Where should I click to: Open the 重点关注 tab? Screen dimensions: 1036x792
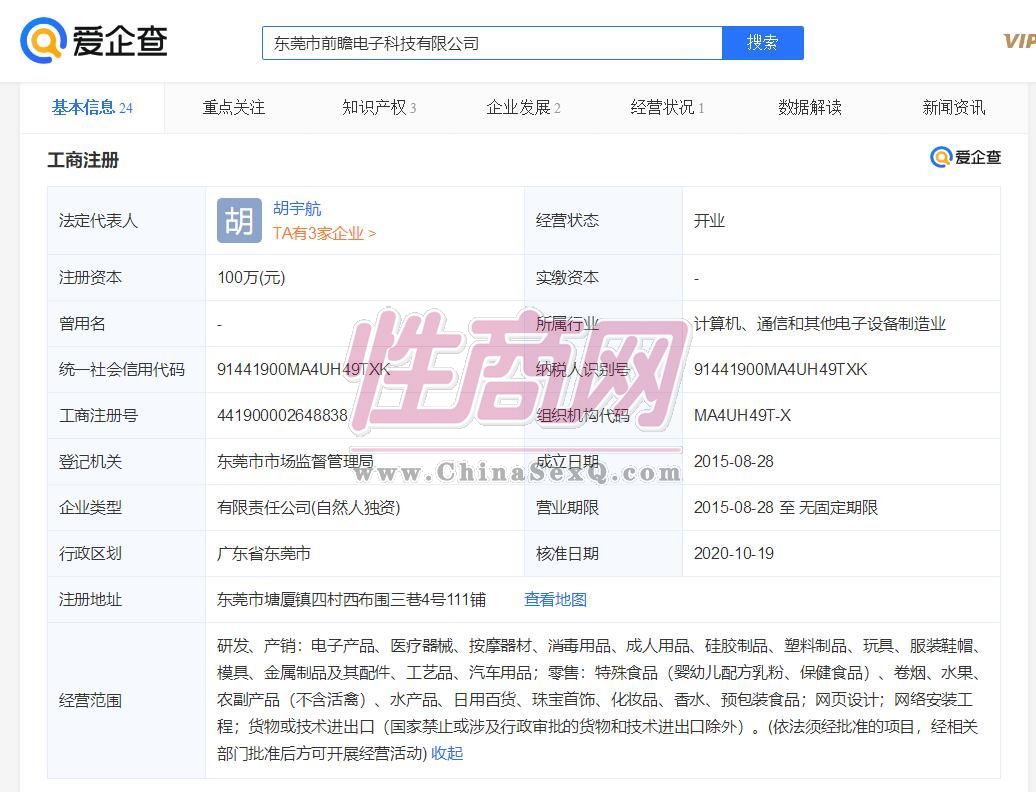(x=234, y=107)
